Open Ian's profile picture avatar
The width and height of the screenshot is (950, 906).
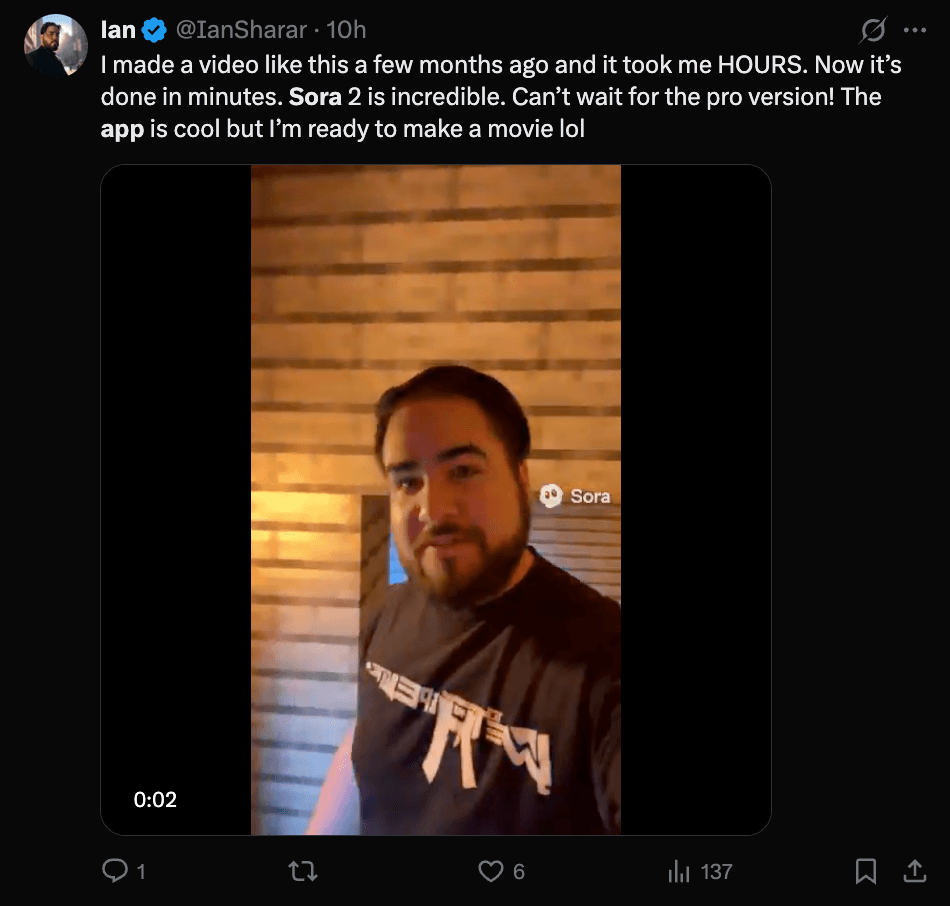[x=56, y=46]
